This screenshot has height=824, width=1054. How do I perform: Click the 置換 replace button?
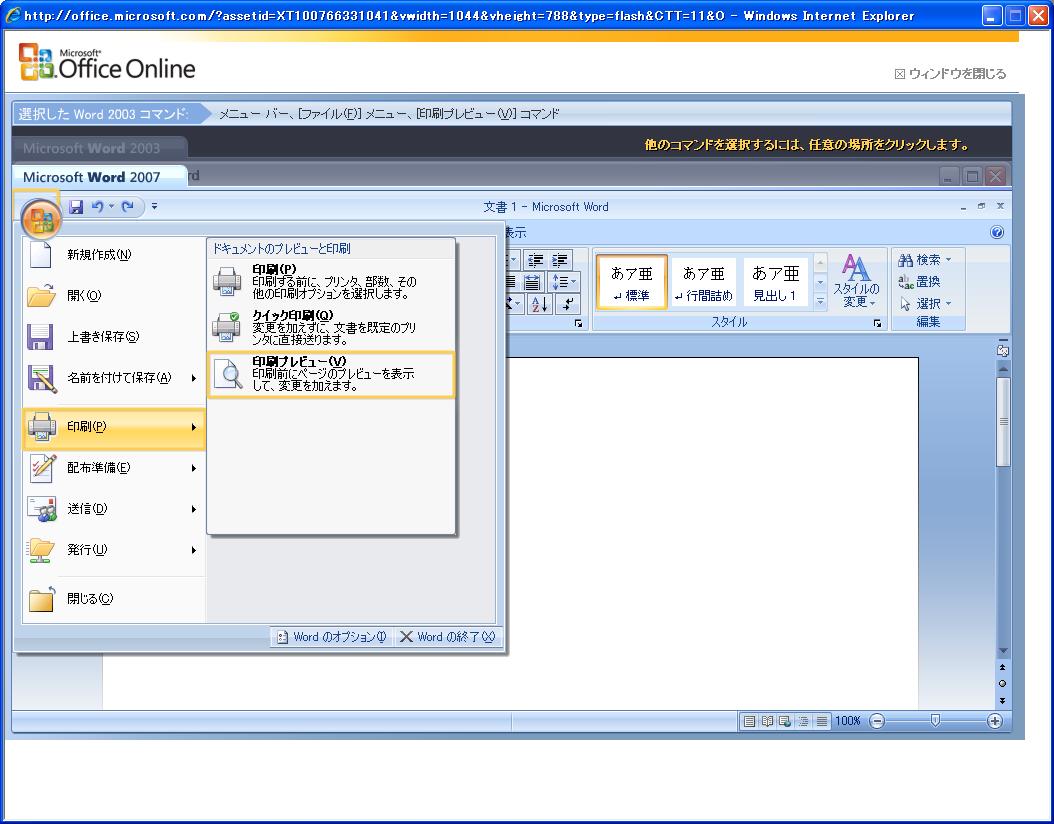tap(920, 282)
